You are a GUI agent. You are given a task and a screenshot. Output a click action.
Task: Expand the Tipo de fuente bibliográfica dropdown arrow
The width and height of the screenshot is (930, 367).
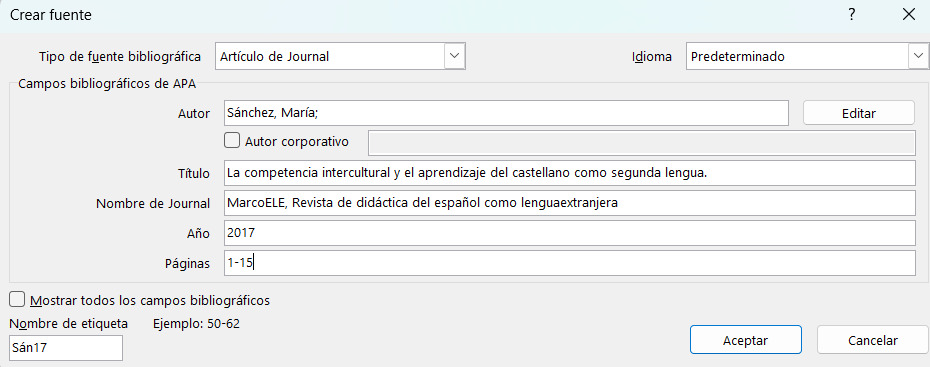454,56
